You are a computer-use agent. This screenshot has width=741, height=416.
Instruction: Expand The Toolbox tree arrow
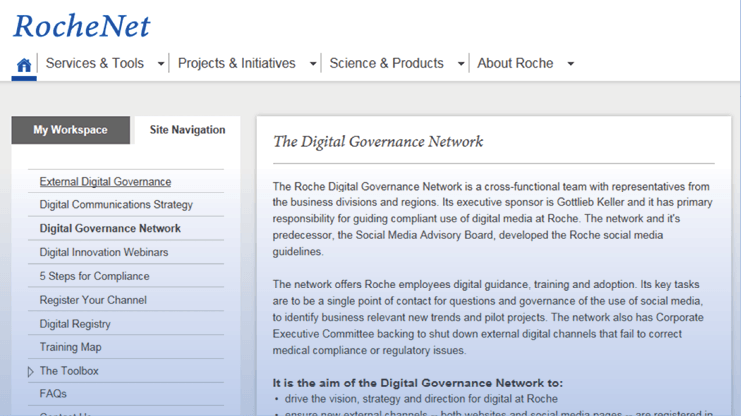[31, 372]
